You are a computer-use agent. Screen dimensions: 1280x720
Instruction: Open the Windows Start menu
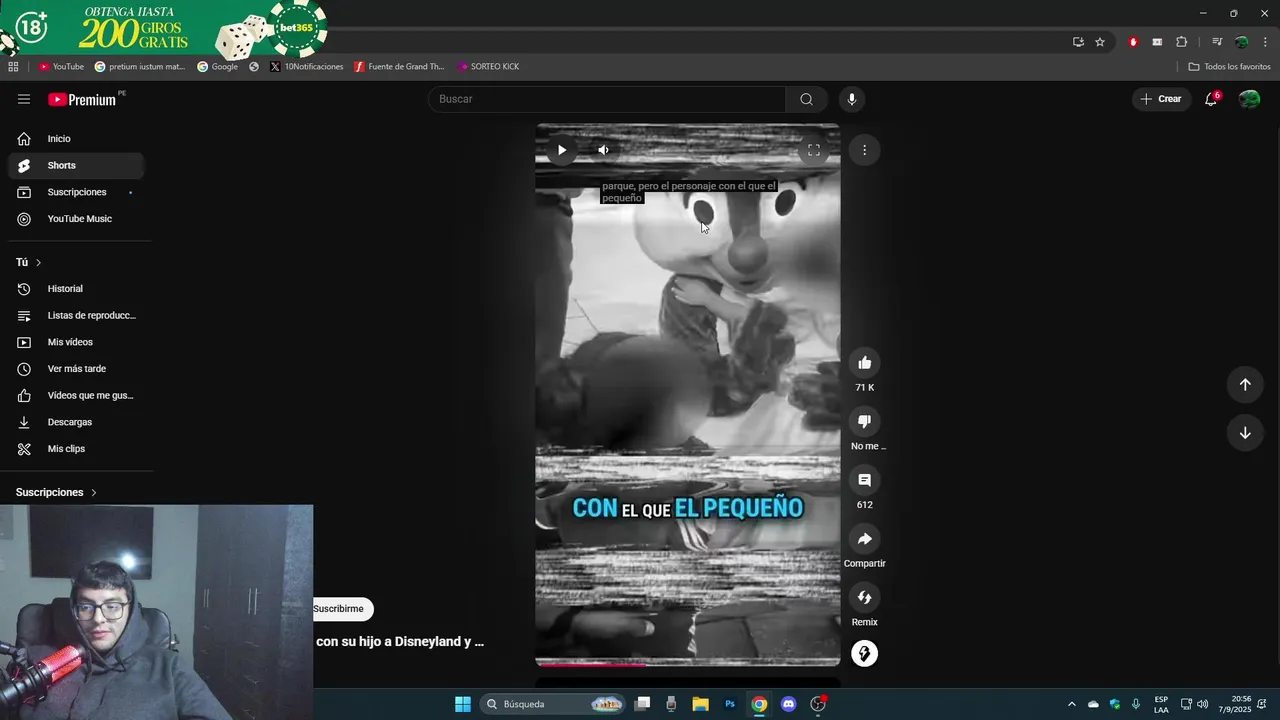tap(463, 704)
